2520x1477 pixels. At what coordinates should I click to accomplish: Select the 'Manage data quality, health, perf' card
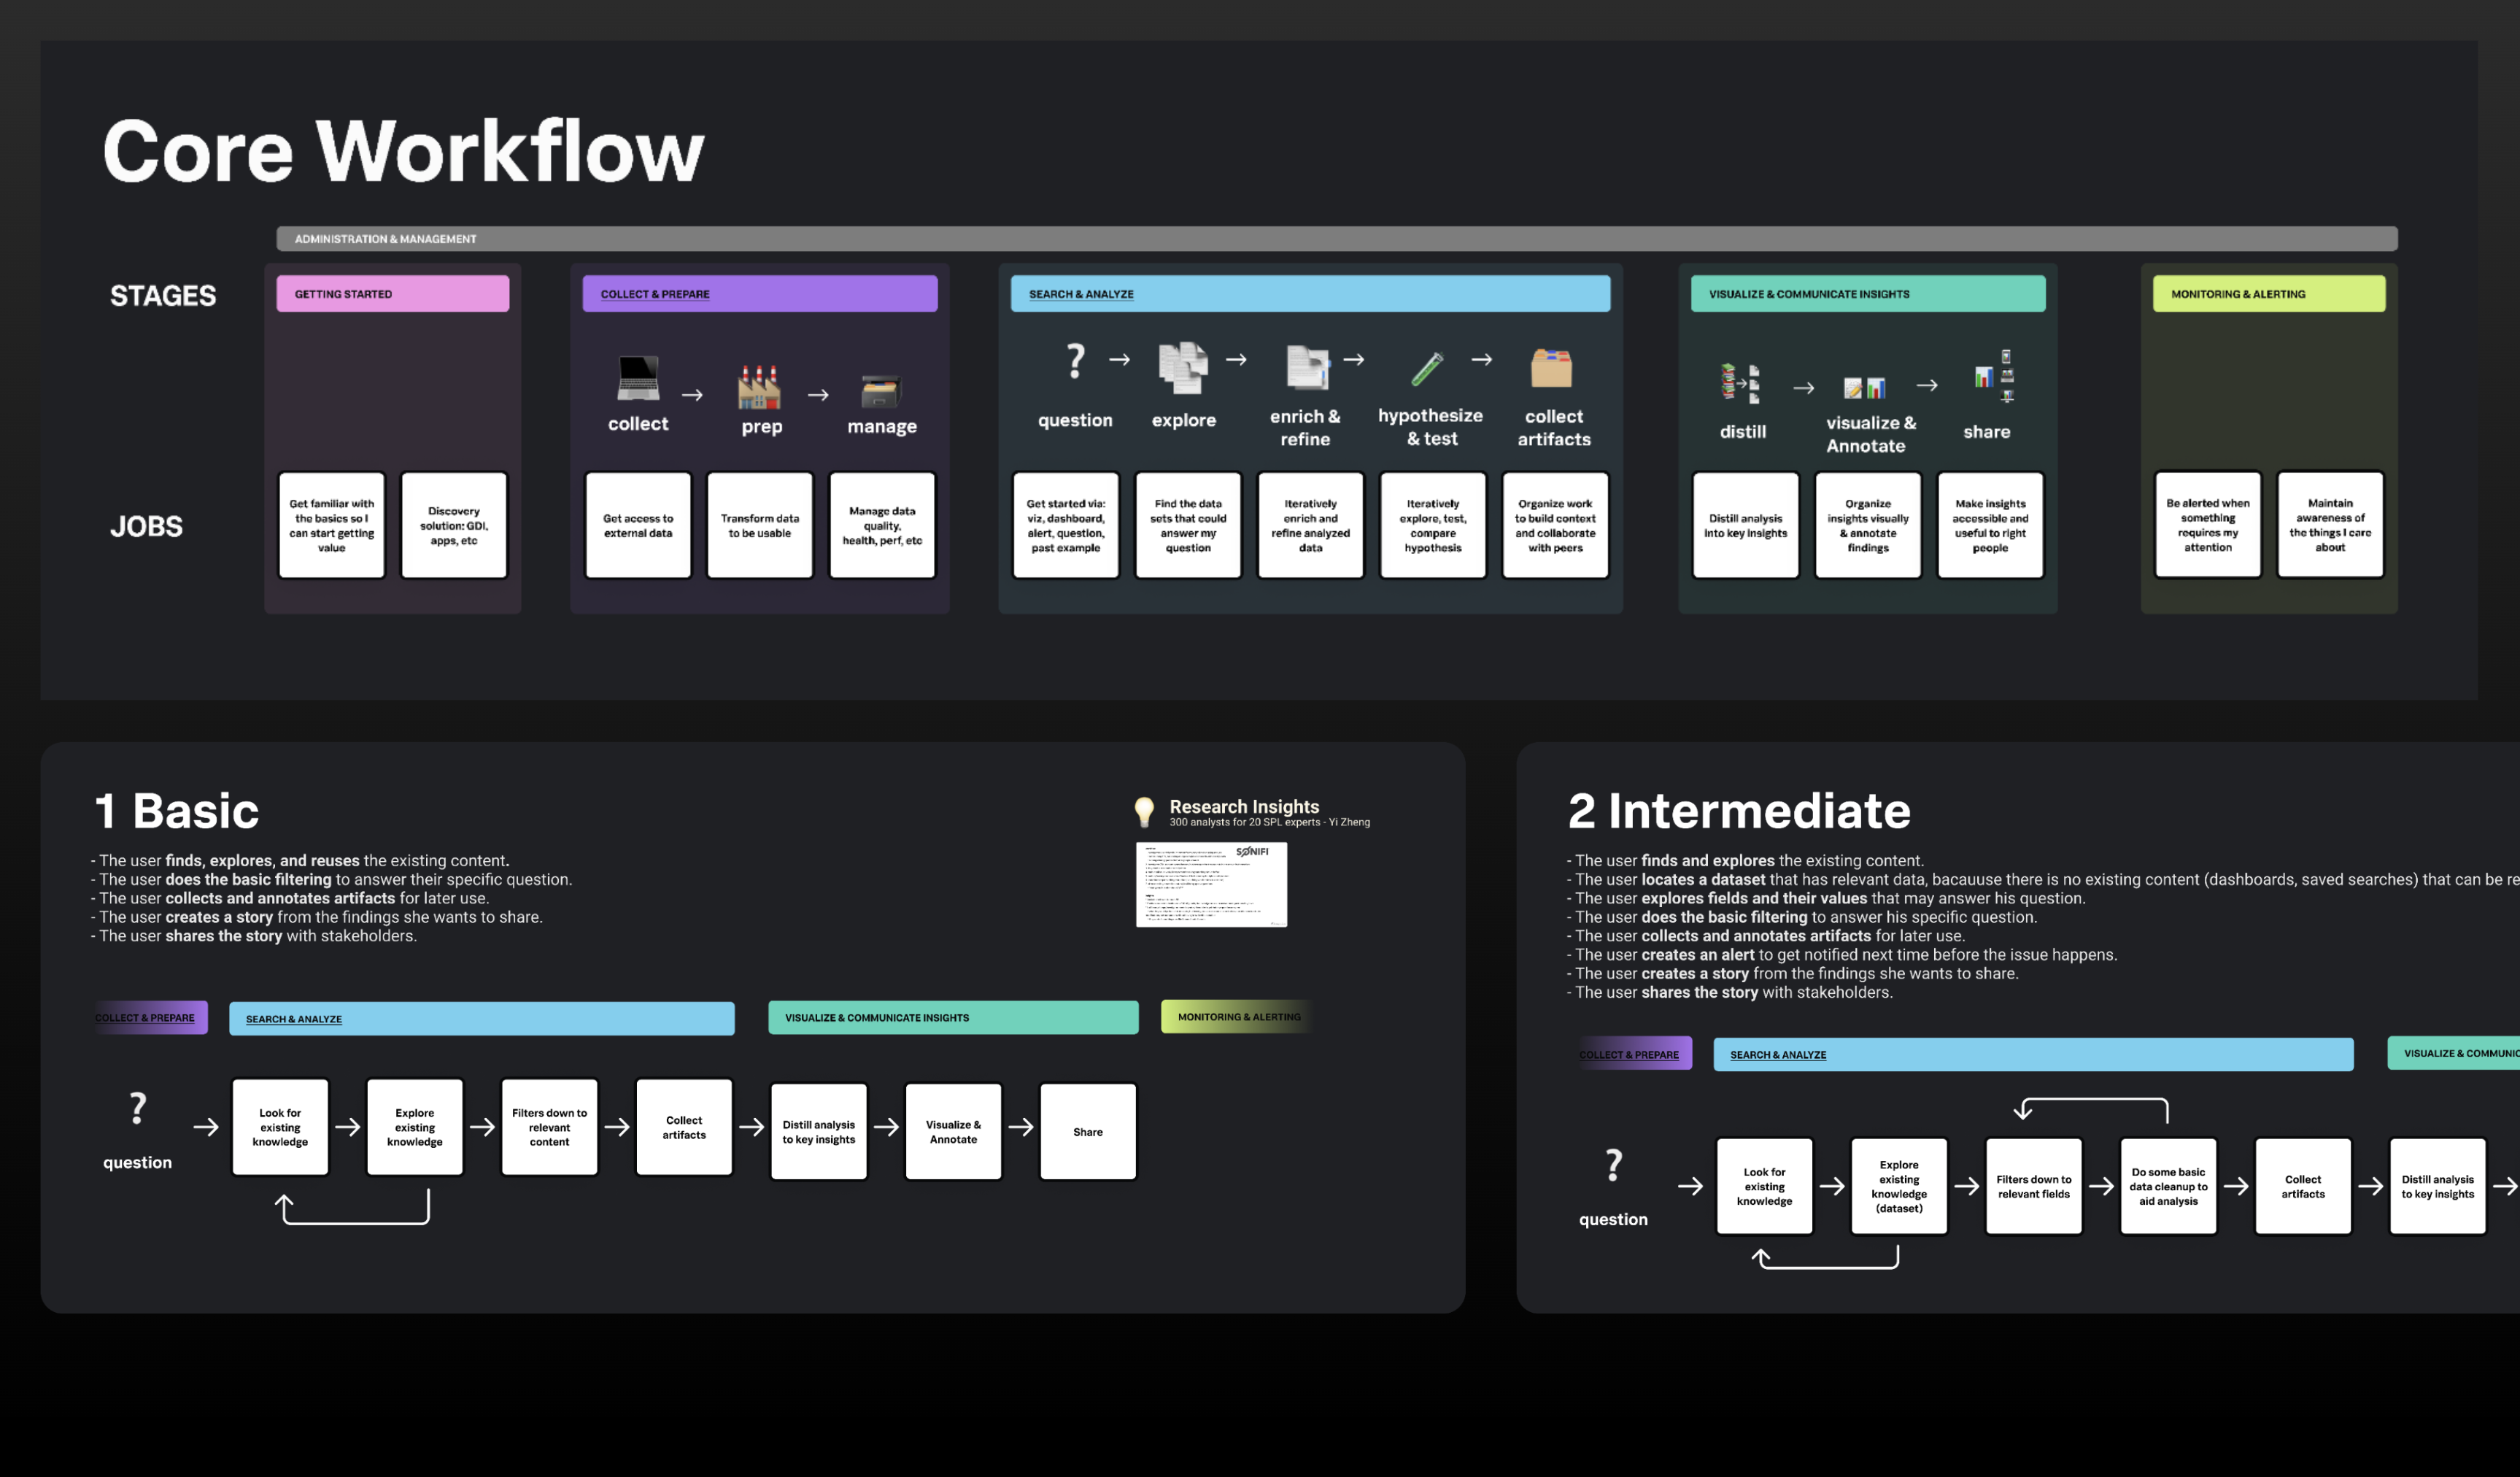pos(881,526)
